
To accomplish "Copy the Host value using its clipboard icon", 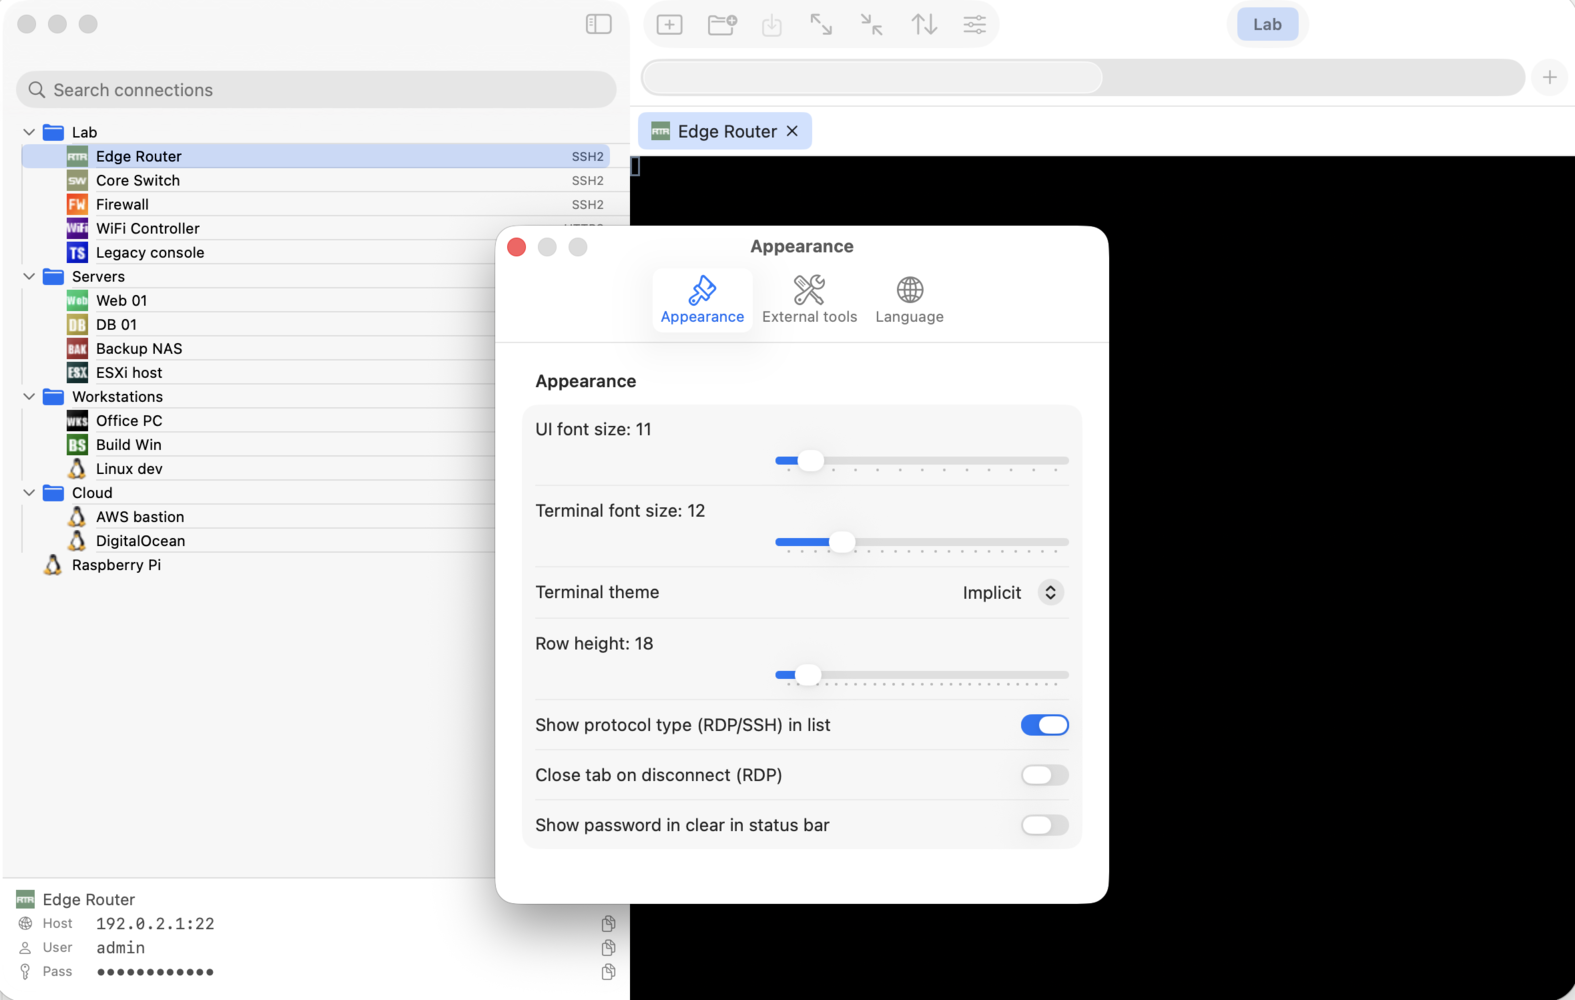I will pos(608,923).
